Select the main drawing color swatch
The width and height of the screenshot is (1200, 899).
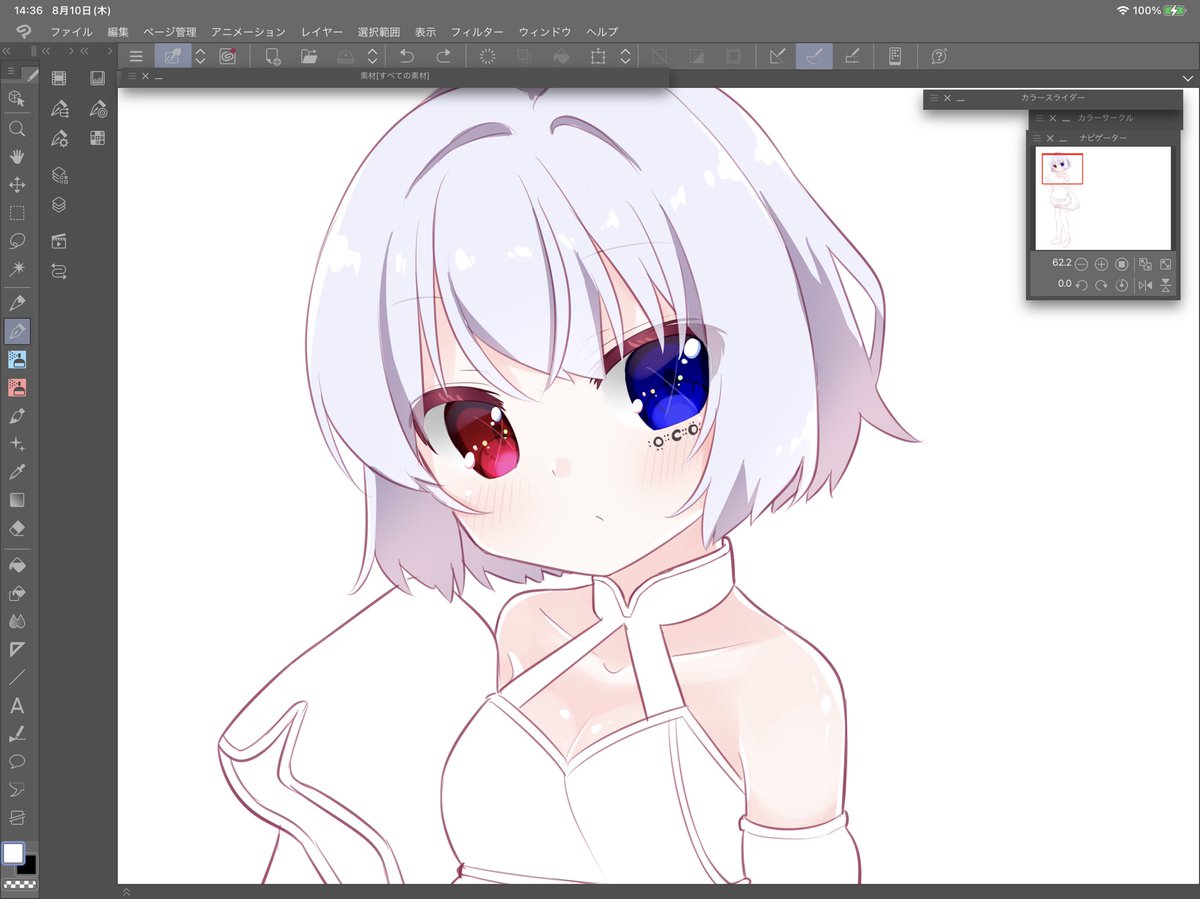[13, 853]
